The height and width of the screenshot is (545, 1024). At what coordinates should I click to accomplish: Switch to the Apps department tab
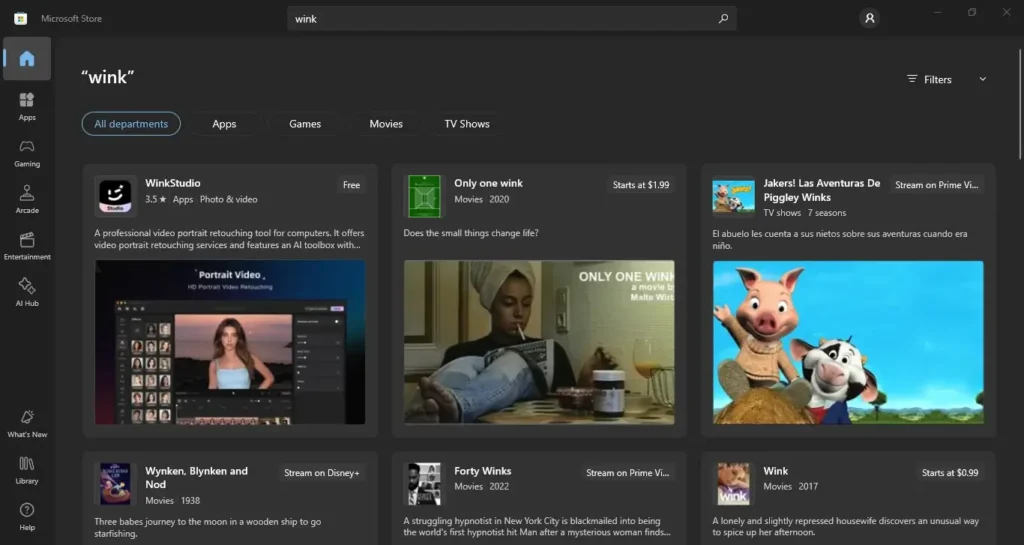[224, 123]
